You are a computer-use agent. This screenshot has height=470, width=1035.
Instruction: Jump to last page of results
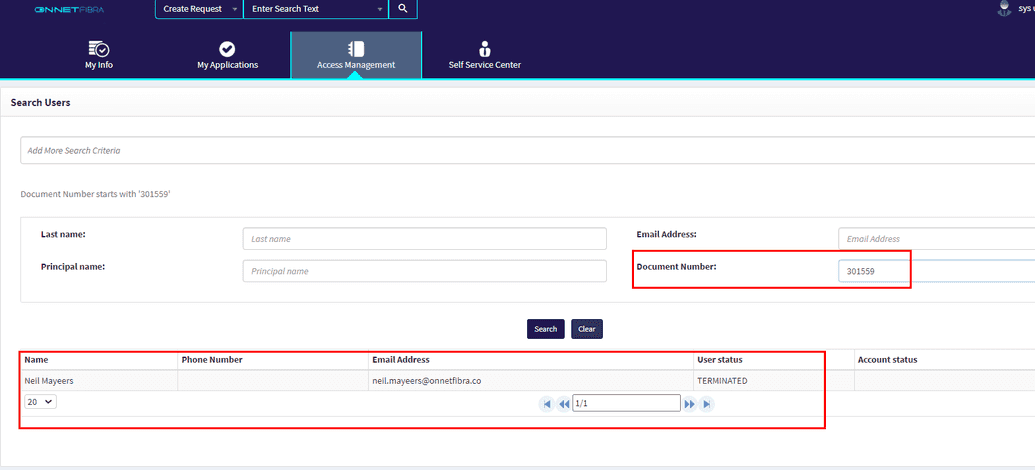707,404
